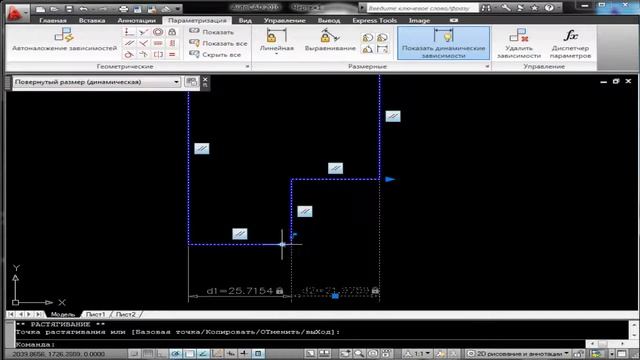Click quick-select icon beside properties dropdown
Image resolution: width=640 pixels, height=360 pixels.
click(x=191, y=82)
